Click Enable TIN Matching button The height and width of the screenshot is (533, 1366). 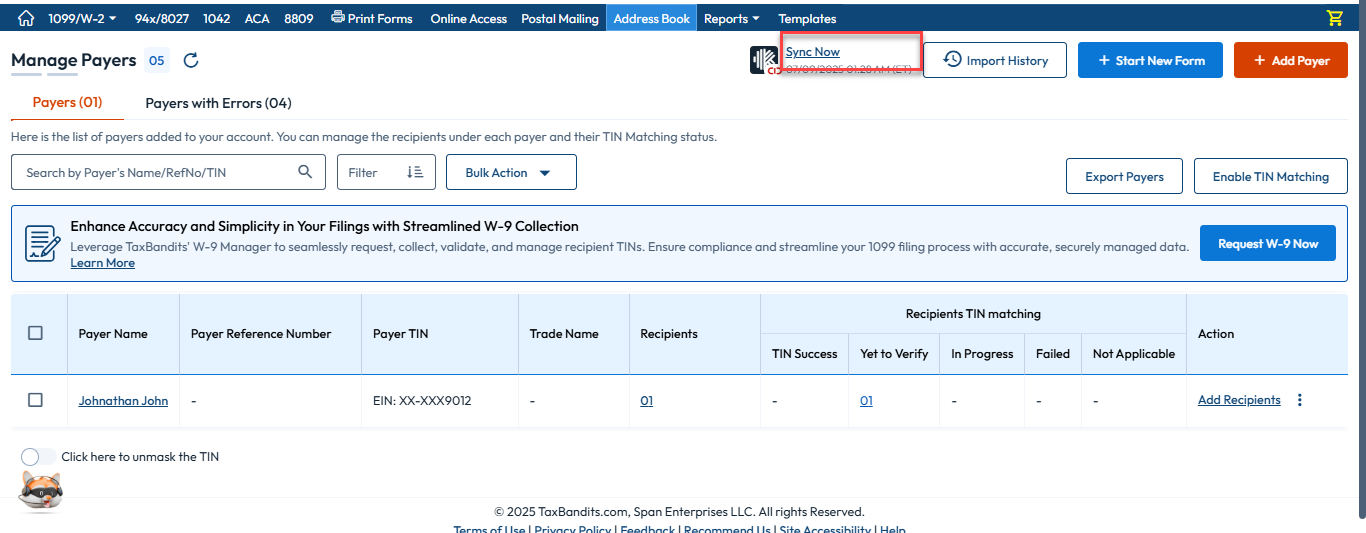pyautogui.click(x=1270, y=176)
